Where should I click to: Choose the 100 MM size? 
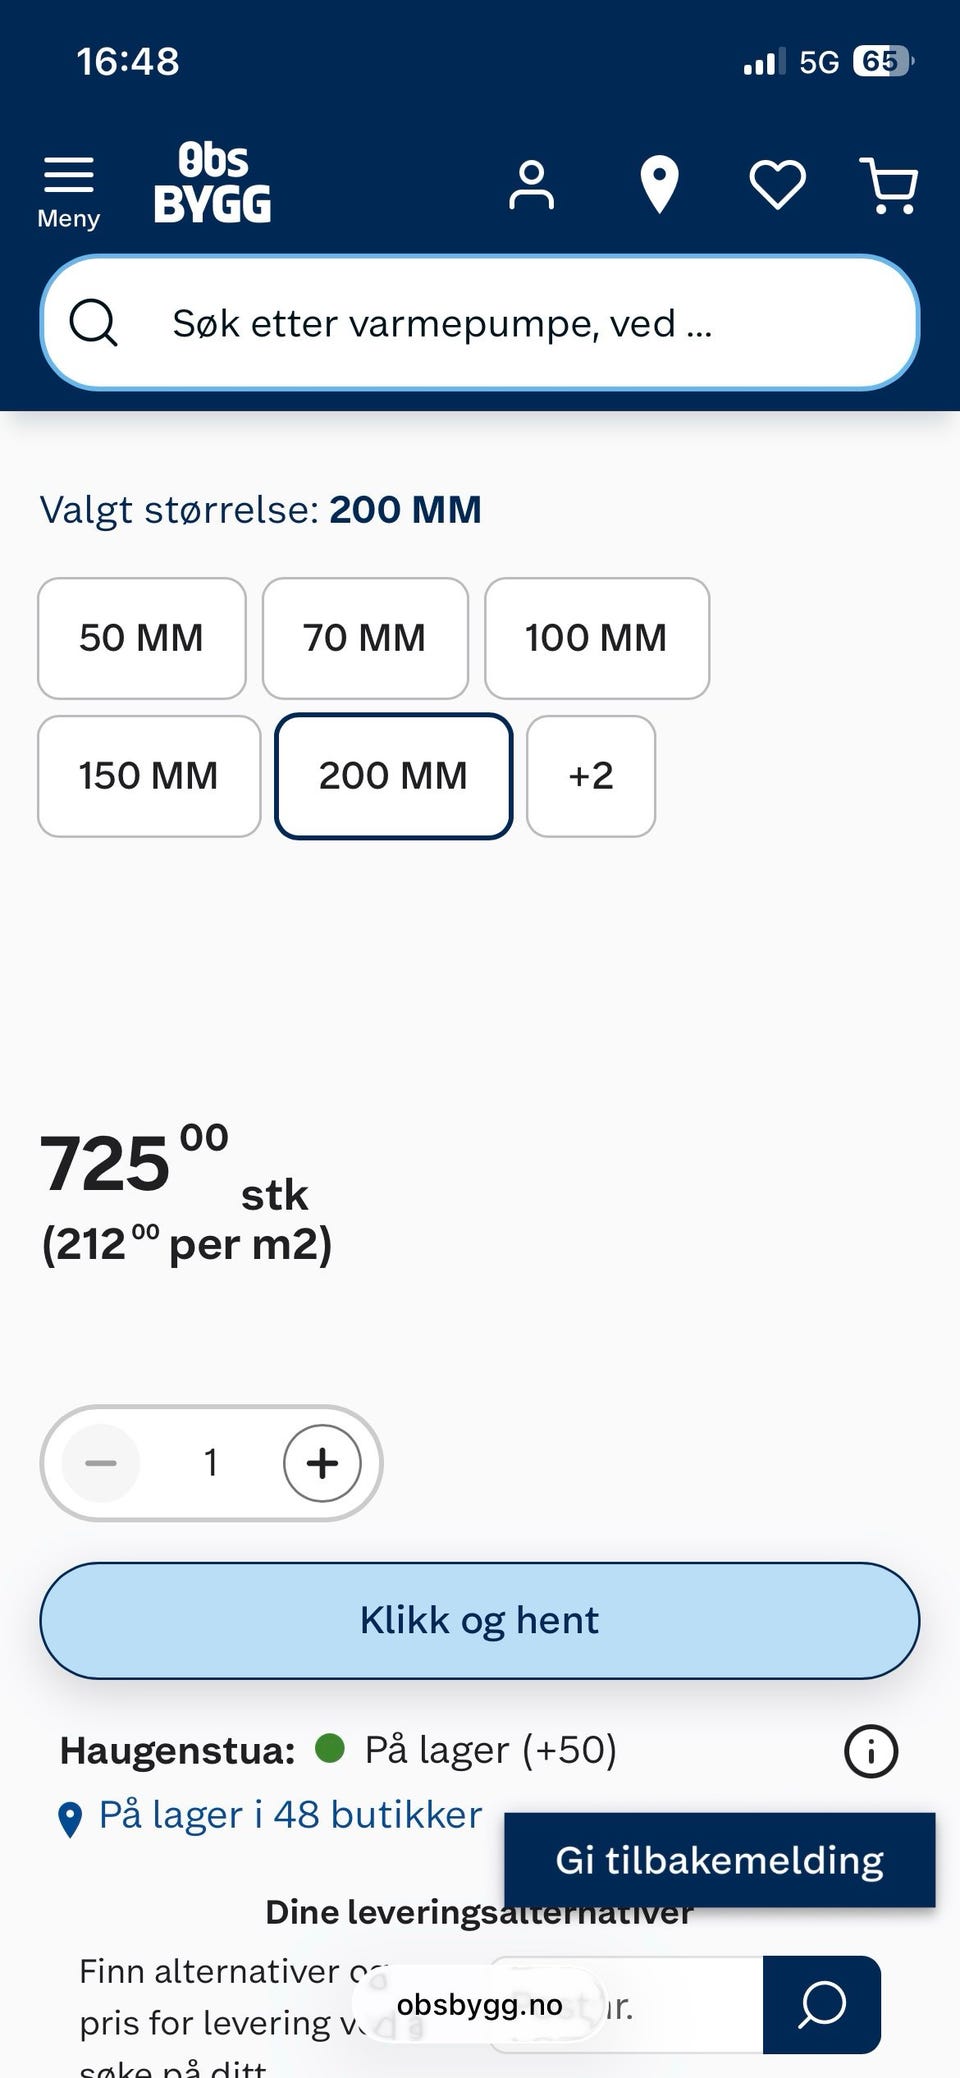point(596,638)
